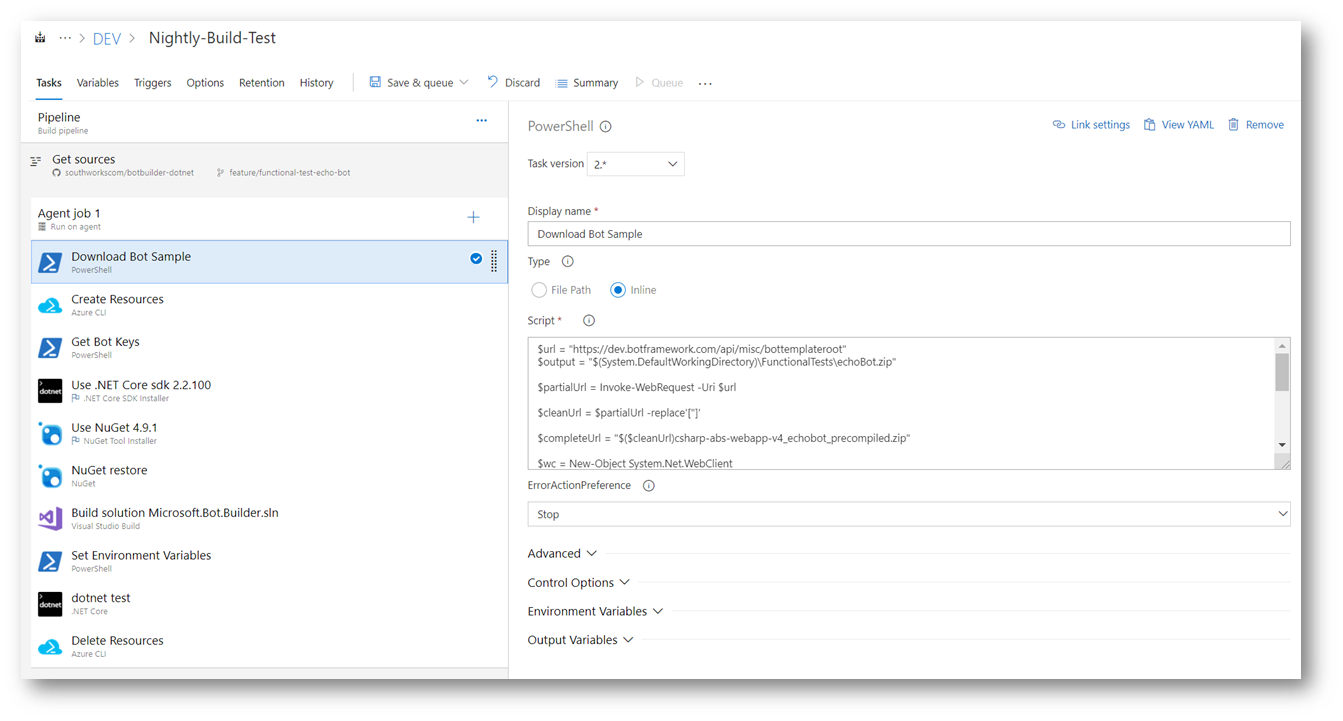
Task: Select the Agent job 1 row
Action: click(269, 219)
